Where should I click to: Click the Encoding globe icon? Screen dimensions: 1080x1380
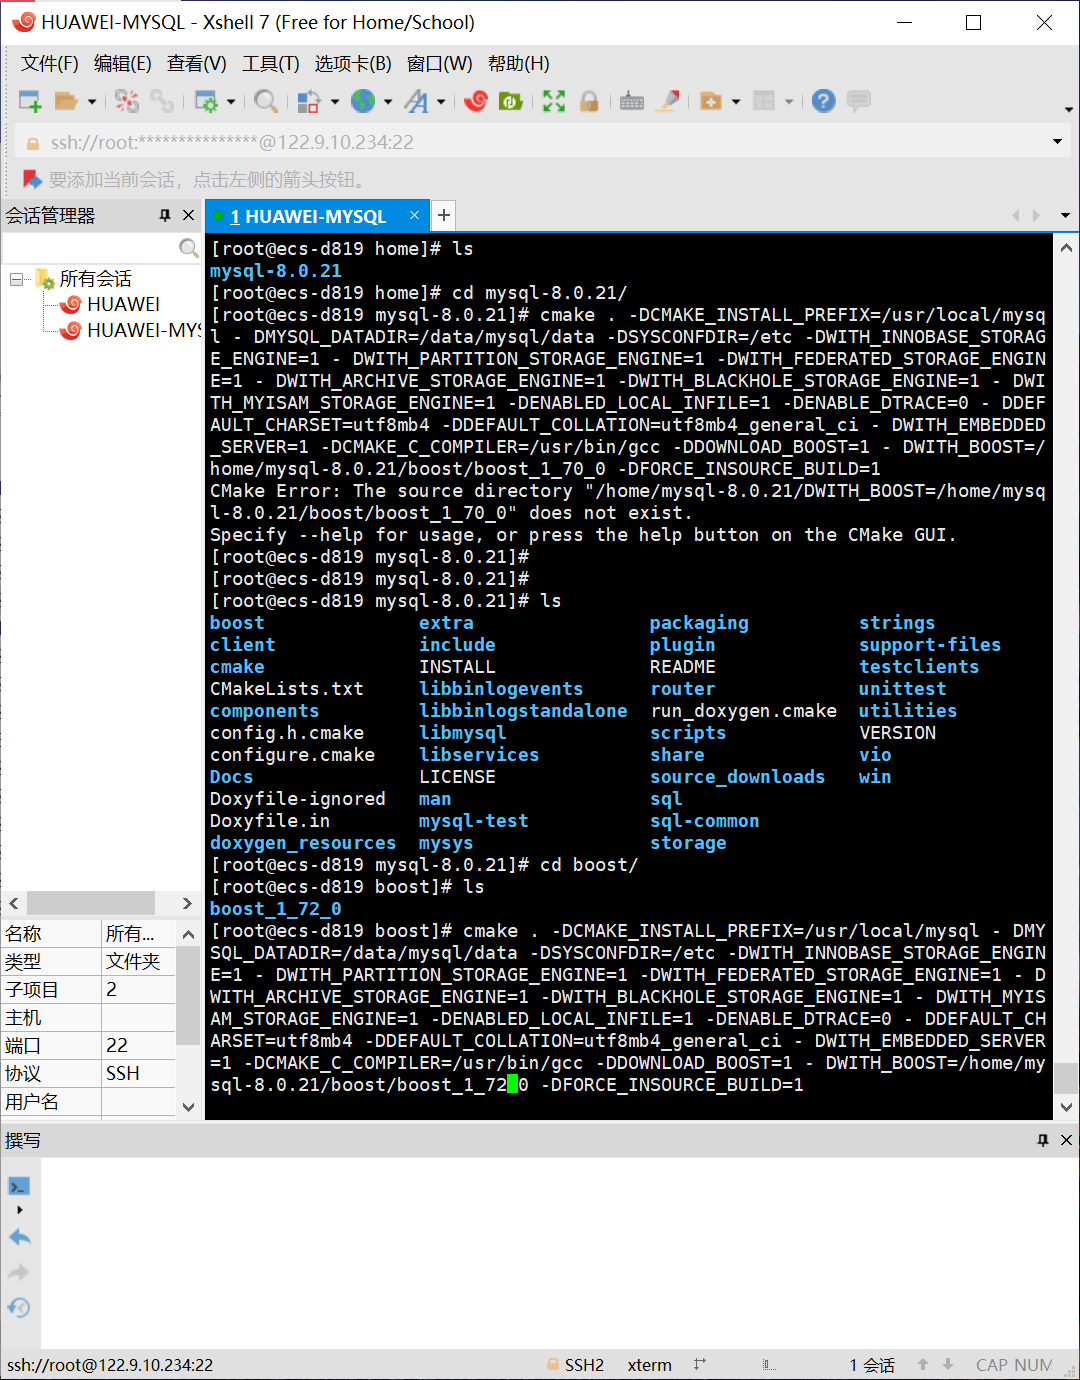coord(363,101)
